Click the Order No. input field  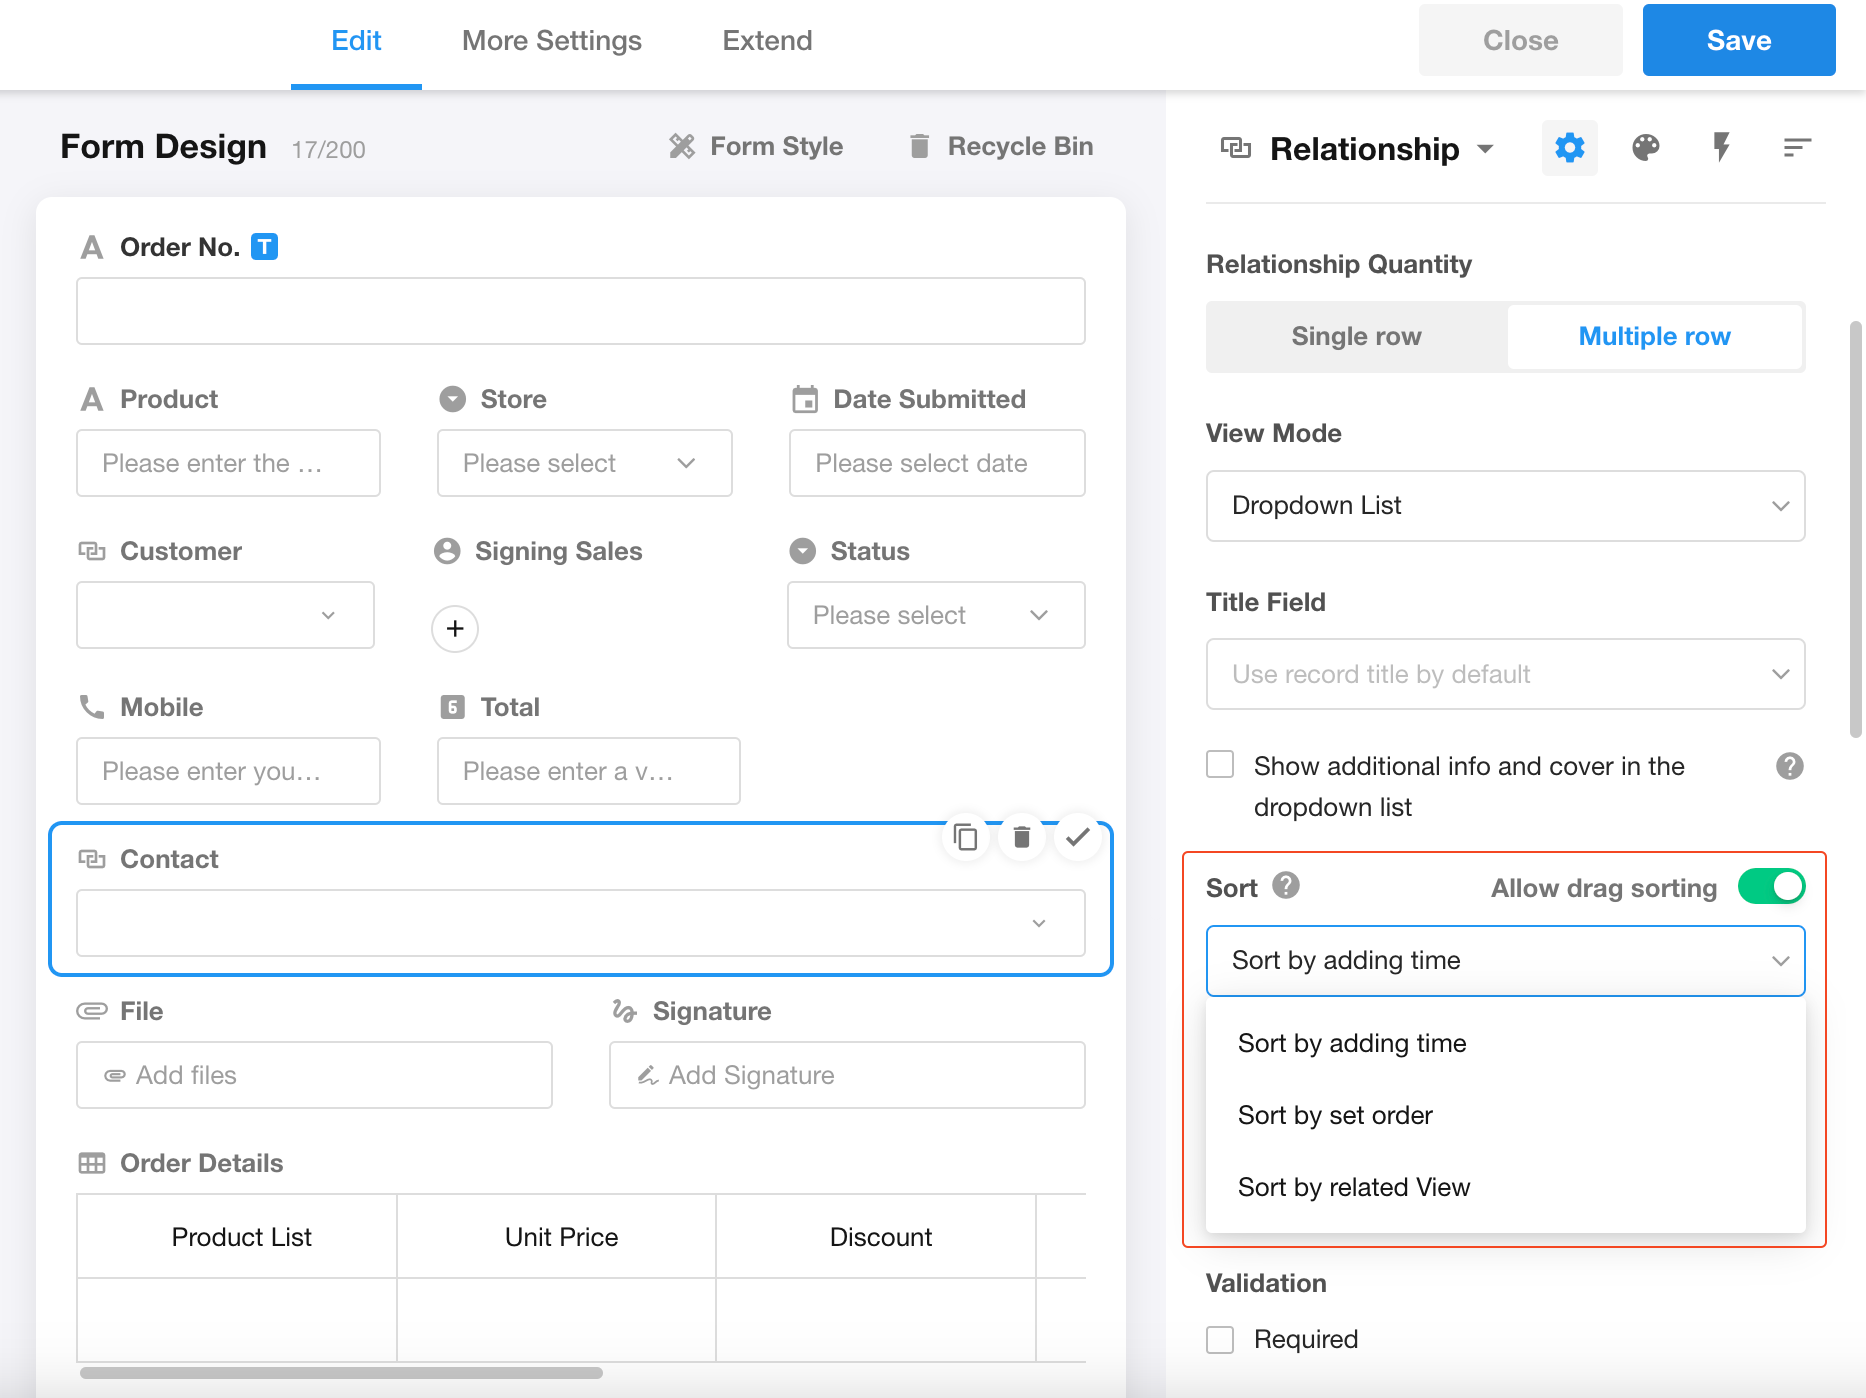[x=581, y=311]
